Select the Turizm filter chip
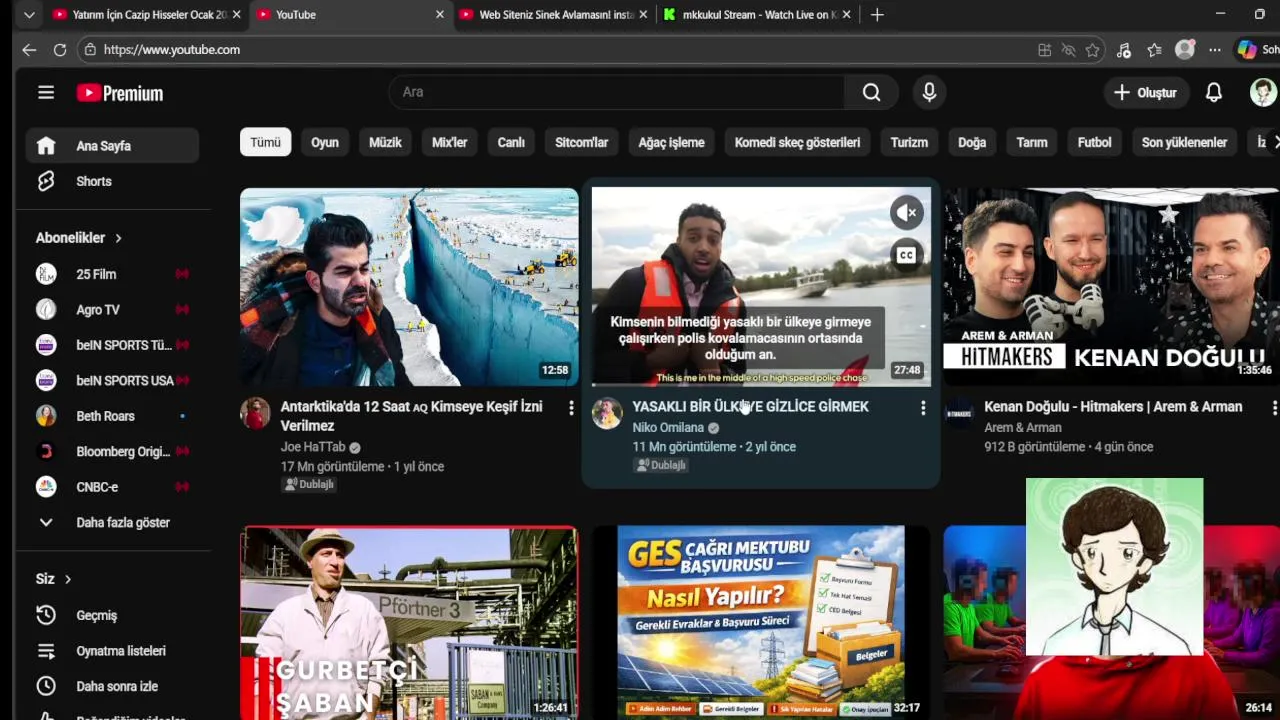This screenshot has width=1280, height=720. pyautogui.click(x=909, y=142)
